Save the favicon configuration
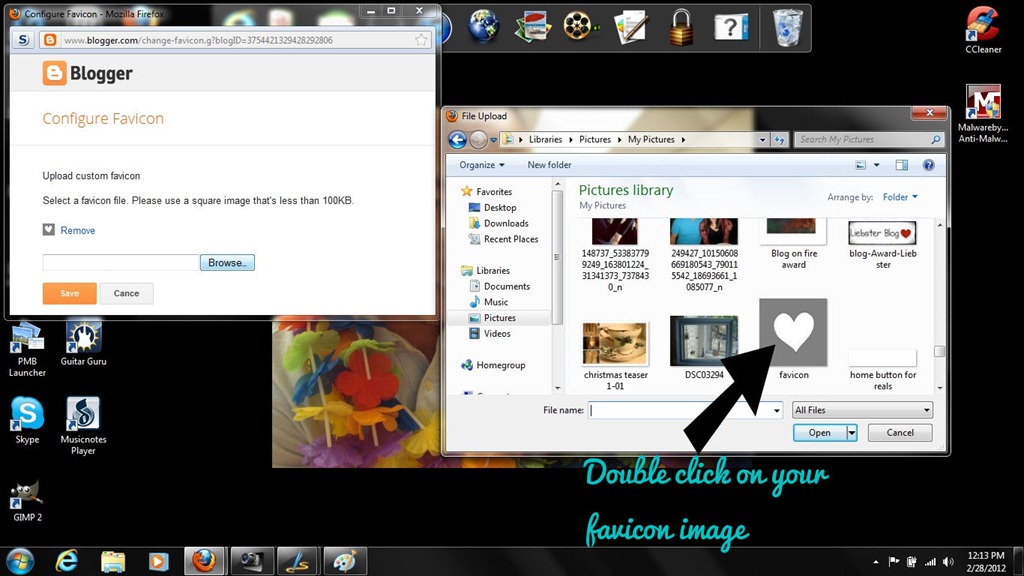This screenshot has height=576, width=1024. pyautogui.click(x=70, y=293)
